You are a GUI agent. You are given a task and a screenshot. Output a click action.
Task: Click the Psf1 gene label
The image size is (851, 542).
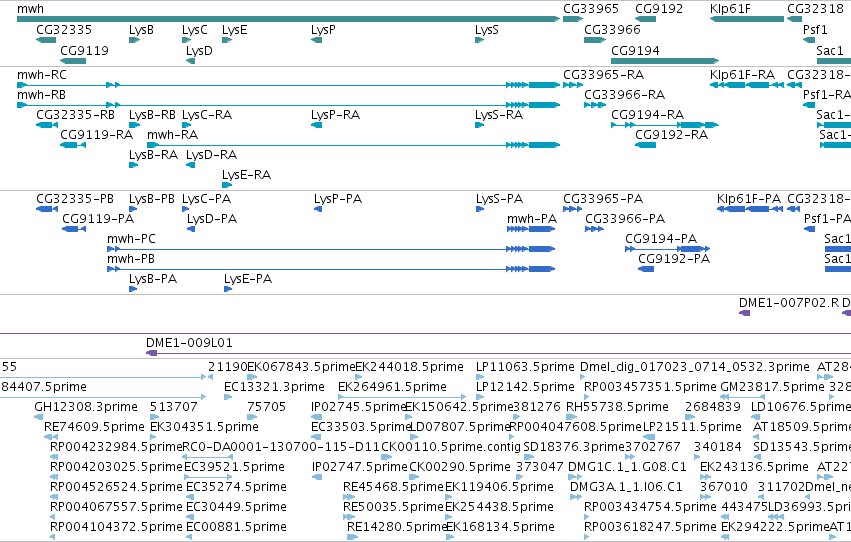pyautogui.click(x=815, y=29)
